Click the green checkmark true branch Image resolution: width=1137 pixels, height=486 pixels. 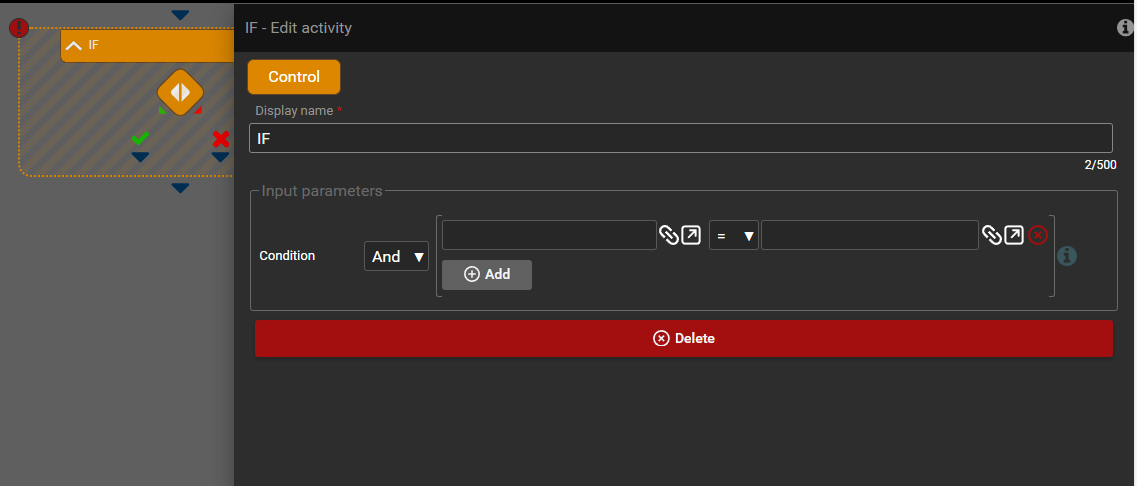140,139
